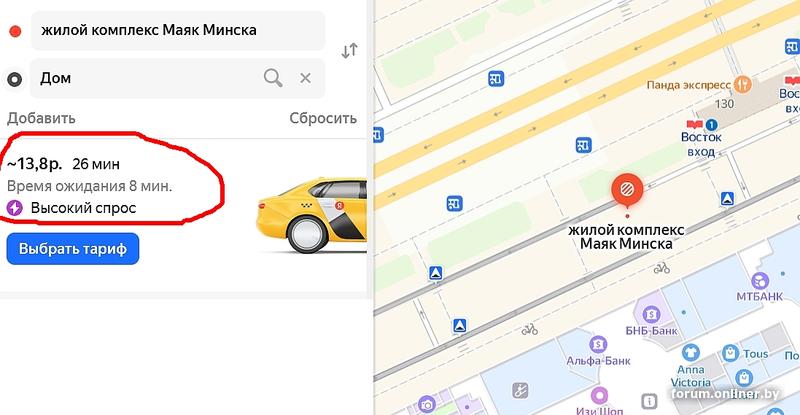Select the Альфа-Банк map marker
The width and height of the screenshot is (800, 415).
point(598,344)
